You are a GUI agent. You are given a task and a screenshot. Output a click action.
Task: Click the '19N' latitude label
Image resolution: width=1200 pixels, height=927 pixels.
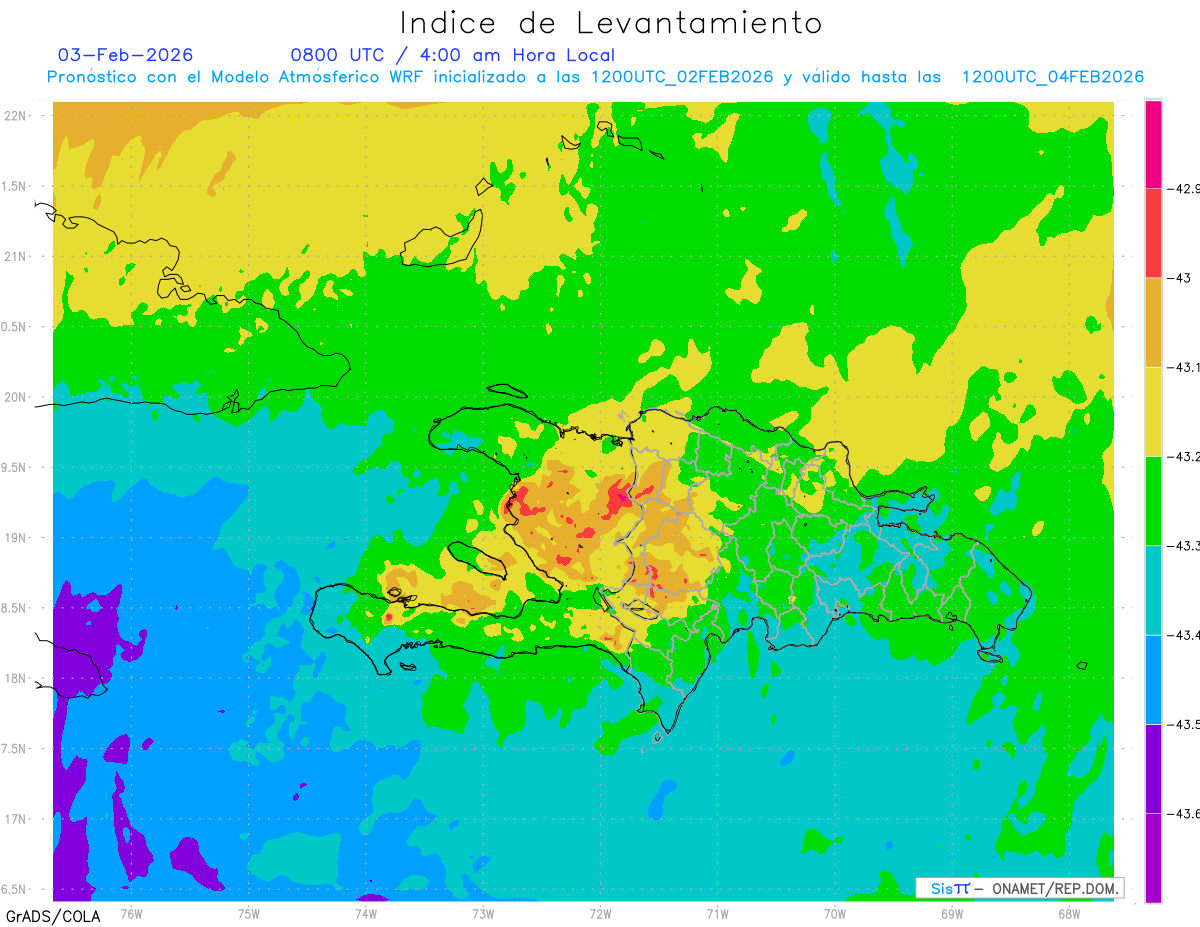tap(16, 537)
